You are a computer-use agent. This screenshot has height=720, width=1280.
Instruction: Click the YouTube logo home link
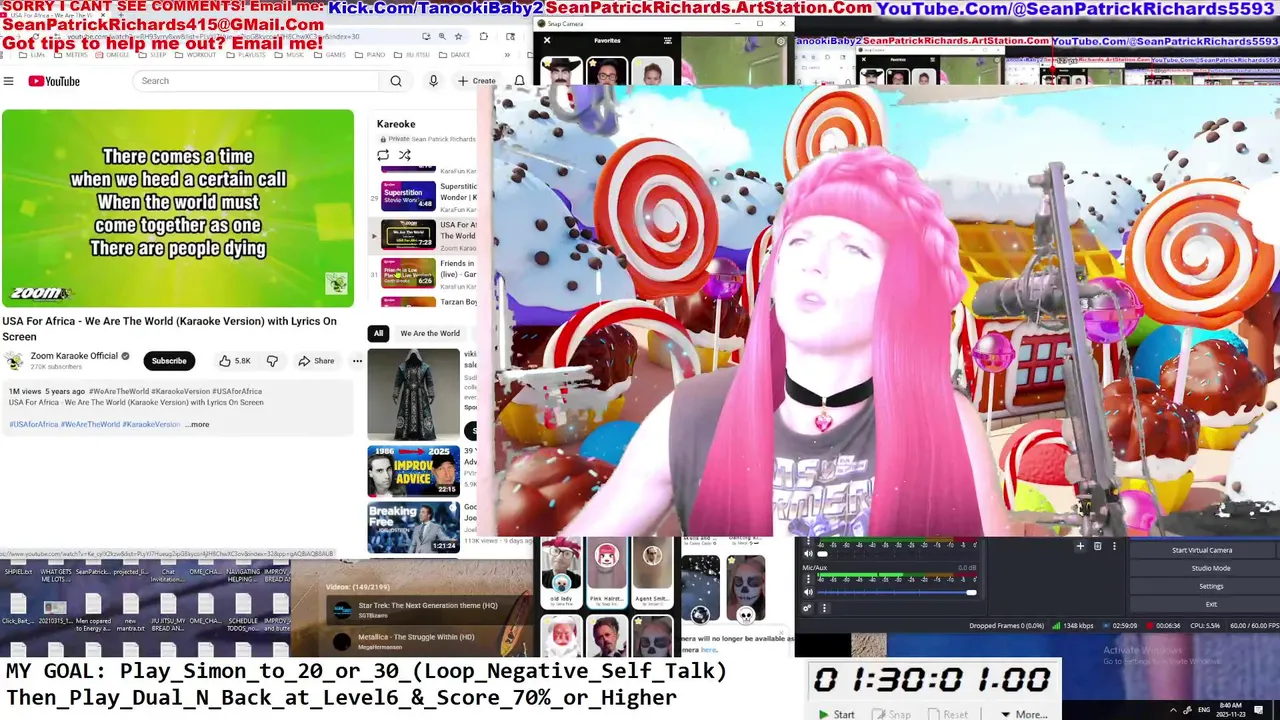tap(54, 81)
